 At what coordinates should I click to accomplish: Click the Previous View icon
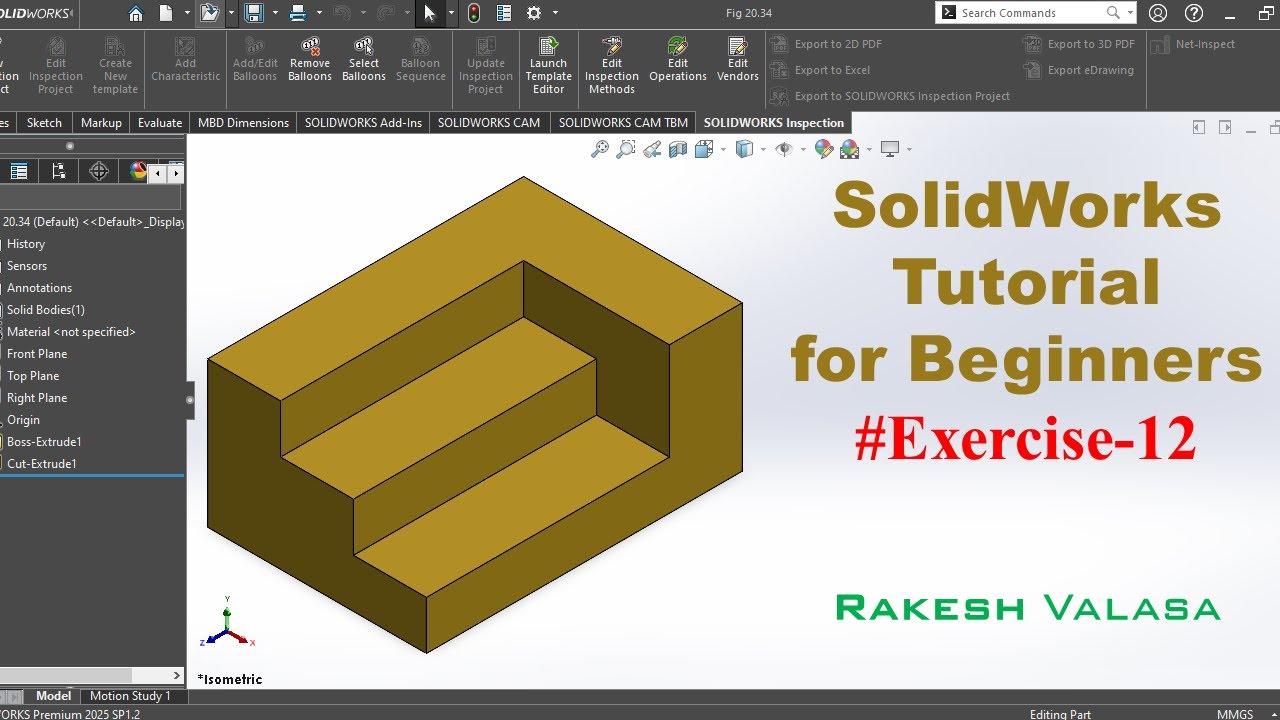tap(652, 149)
